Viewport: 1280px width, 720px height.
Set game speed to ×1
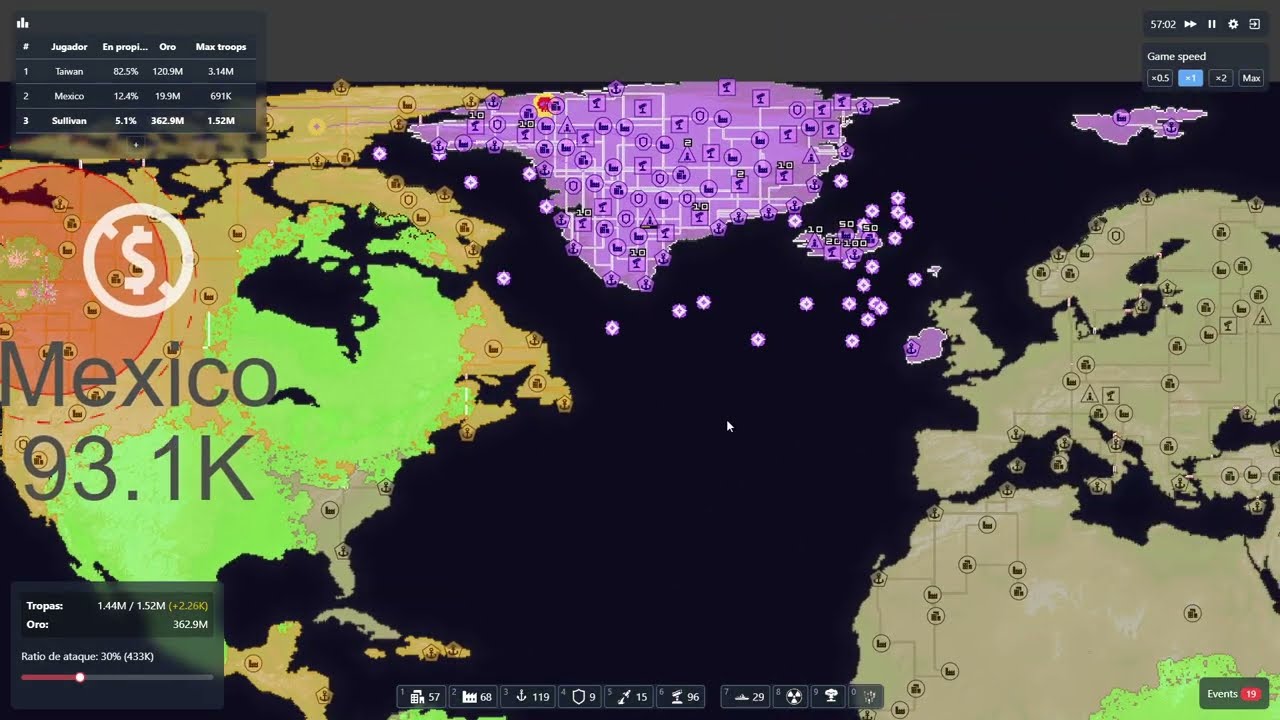(1190, 78)
